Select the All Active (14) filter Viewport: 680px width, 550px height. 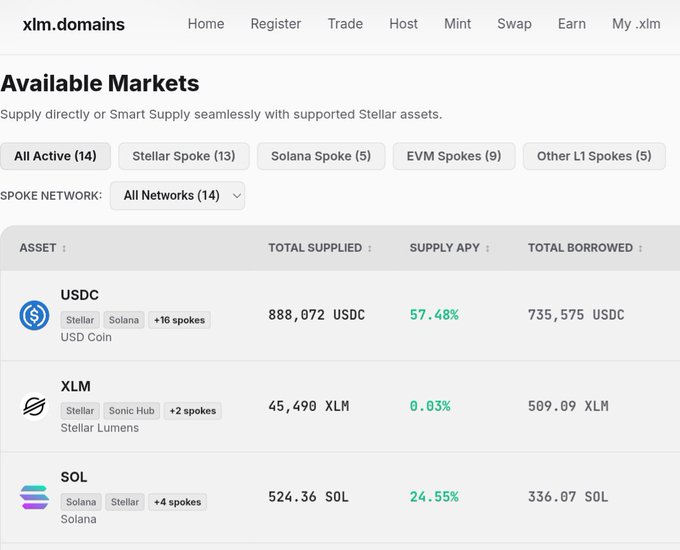click(56, 156)
